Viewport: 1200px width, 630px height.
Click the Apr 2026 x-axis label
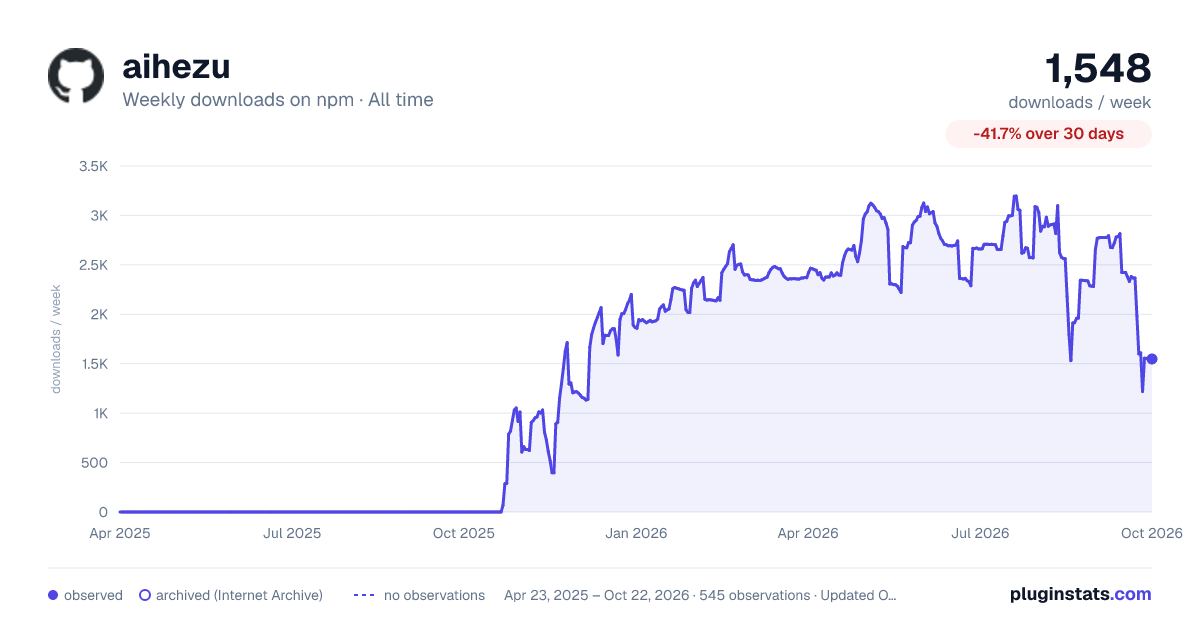tap(808, 533)
